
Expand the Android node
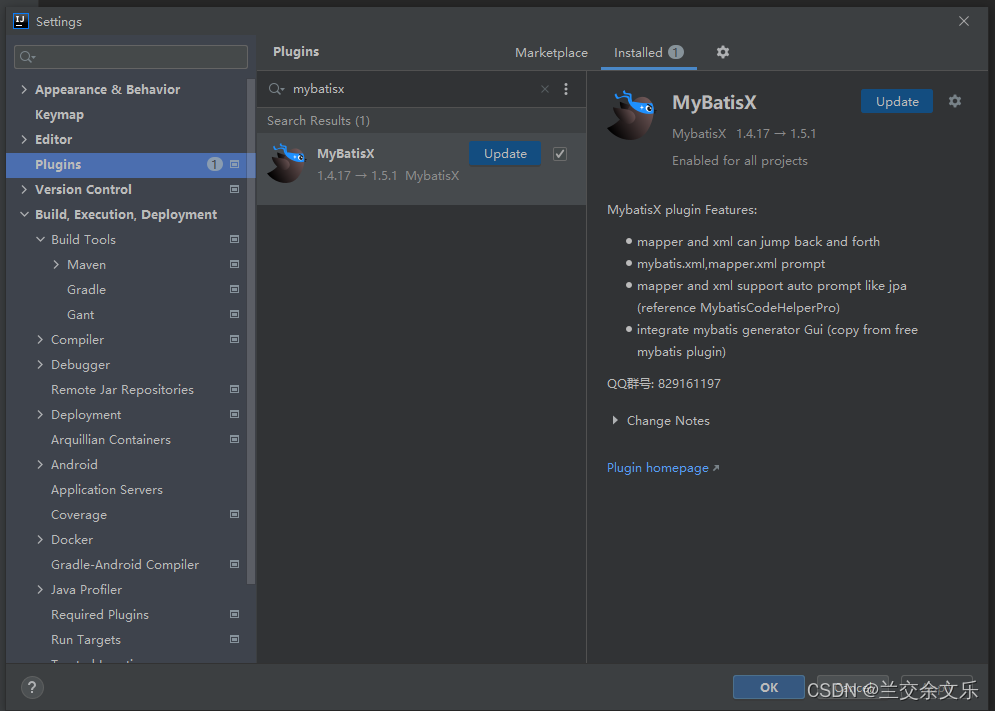tap(41, 465)
